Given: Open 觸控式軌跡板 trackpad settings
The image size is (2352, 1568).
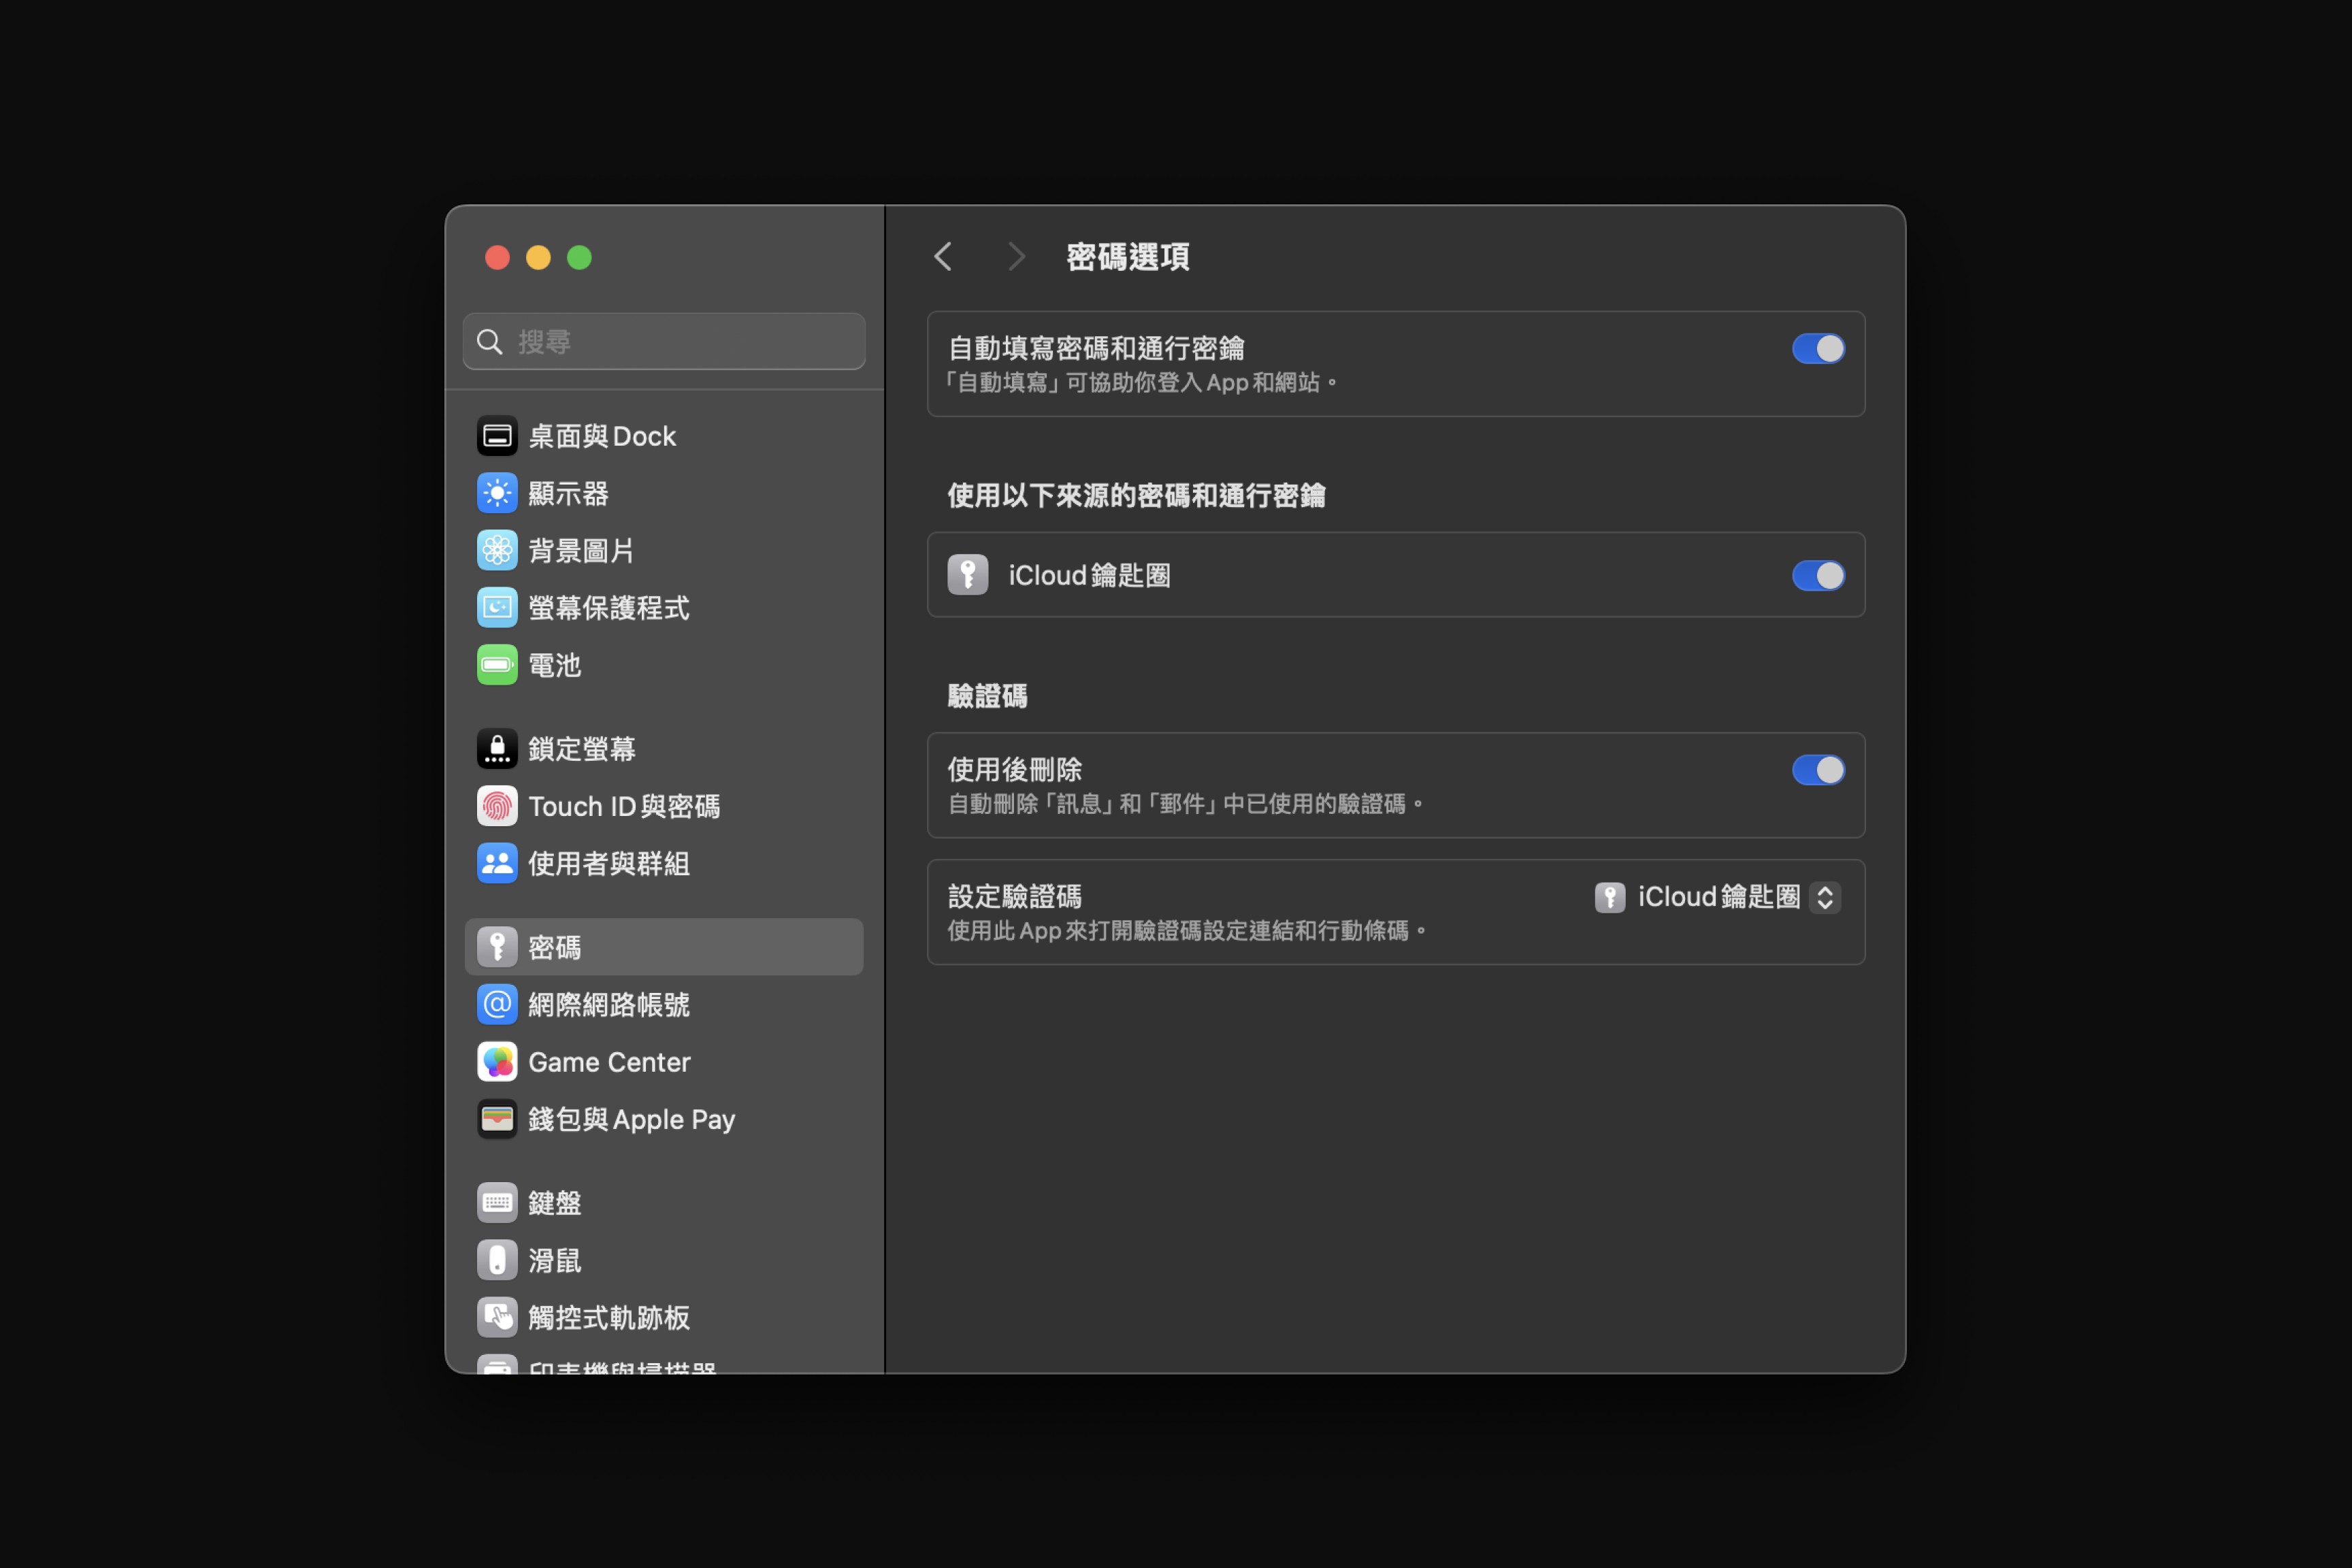Looking at the screenshot, I should click(x=608, y=1318).
